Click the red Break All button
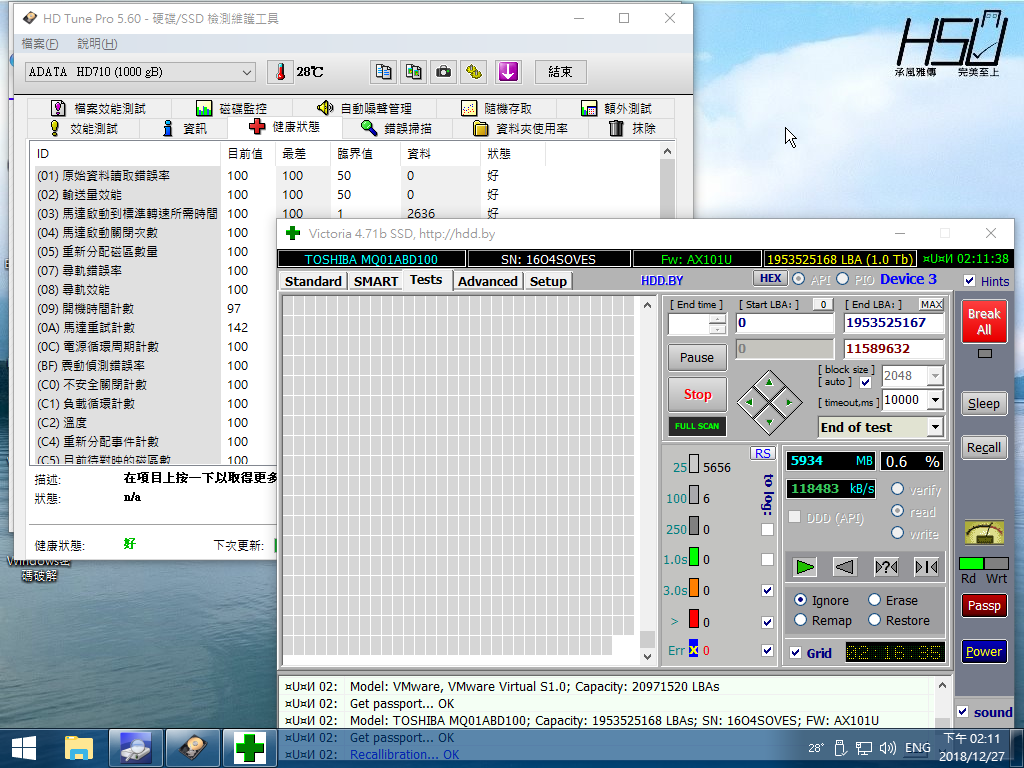The height and width of the screenshot is (768, 1024). click(984, 321)
